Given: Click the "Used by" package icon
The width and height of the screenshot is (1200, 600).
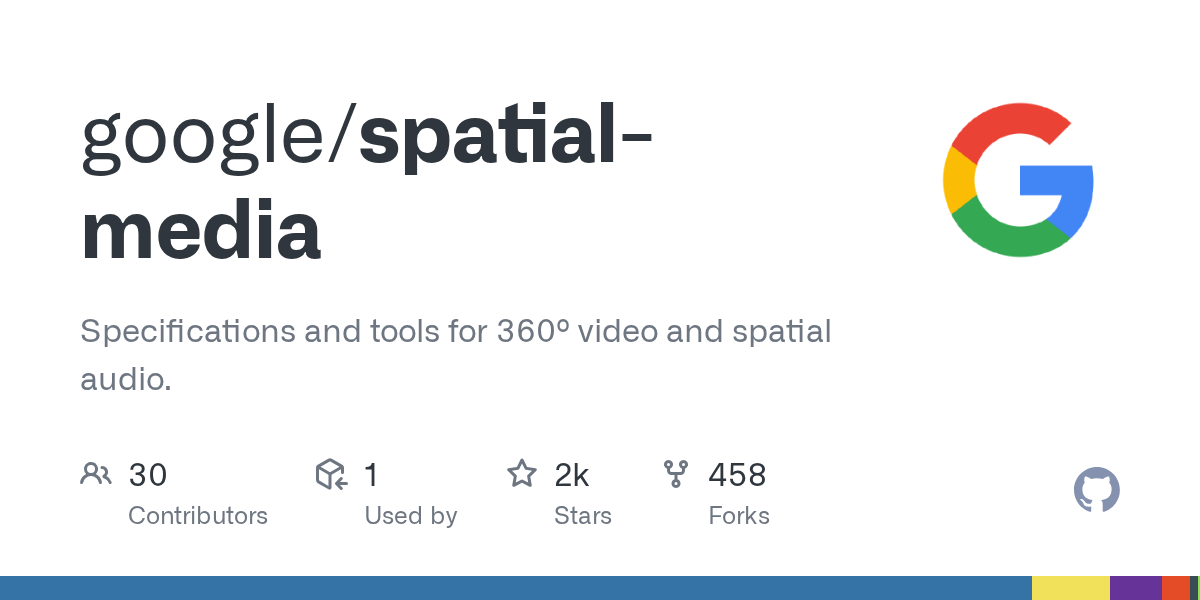Looking at the screenshot, I should pos(331,474).
